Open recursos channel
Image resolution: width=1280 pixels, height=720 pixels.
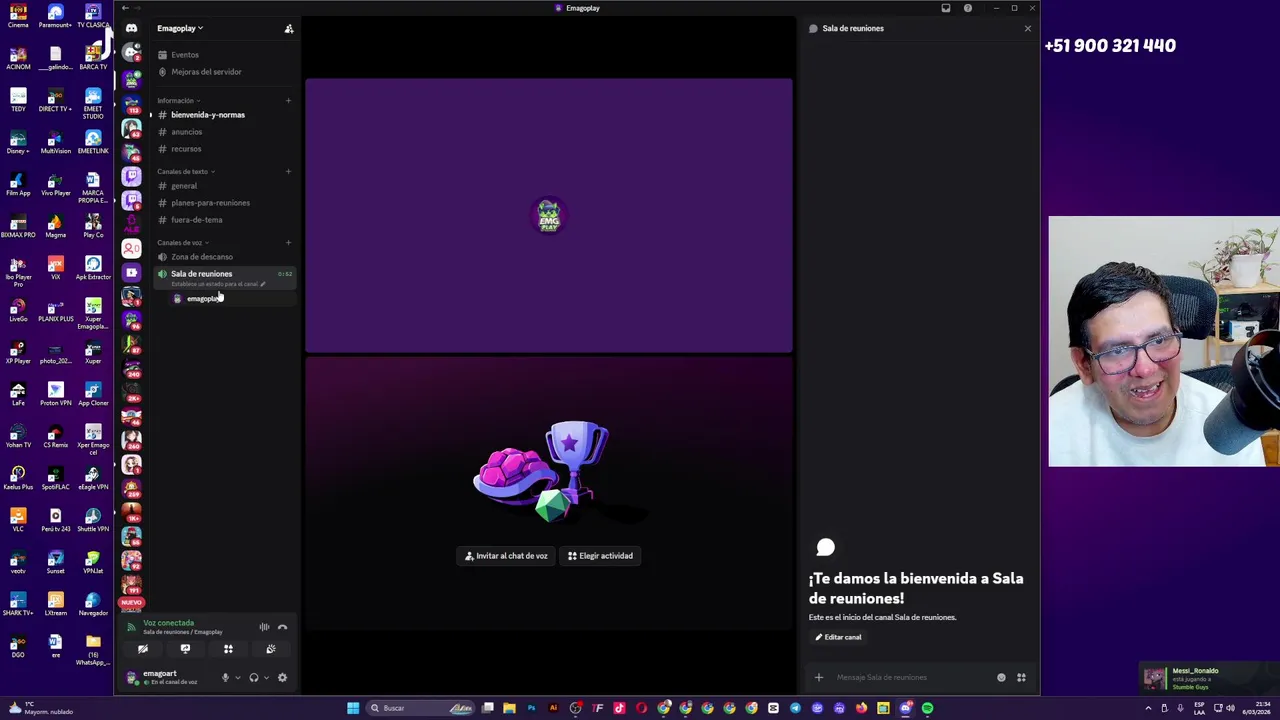(x=186, y=149)
